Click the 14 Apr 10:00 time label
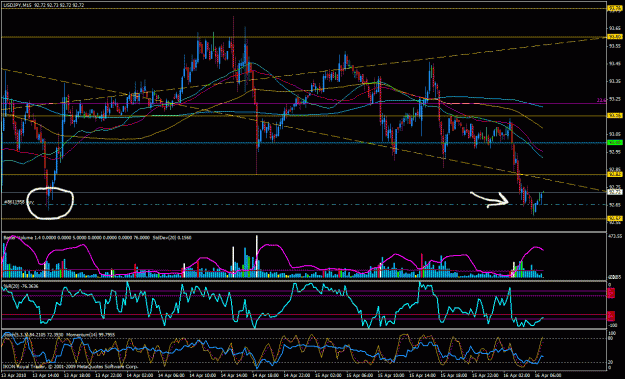 tap(202, 375)
